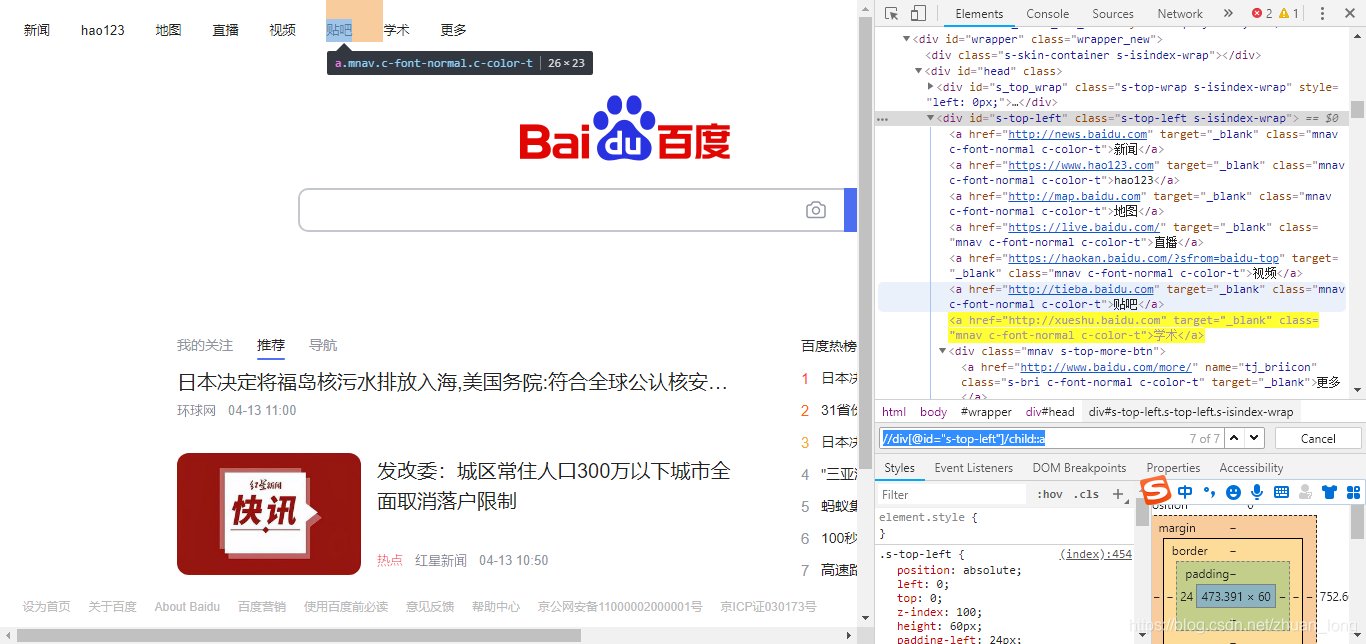The image size is (1366, 644).
Task: Open the hao123 link
Action: (102, 29)
